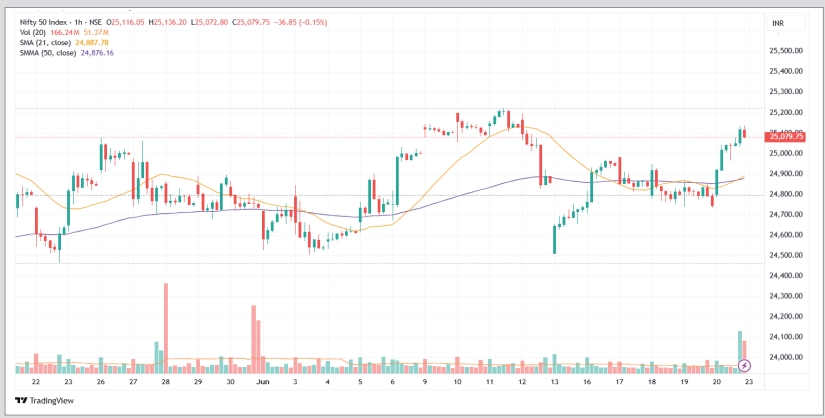Click the 24,600.00 price axis label
825x418 pixels.
(x=786, y=235)
